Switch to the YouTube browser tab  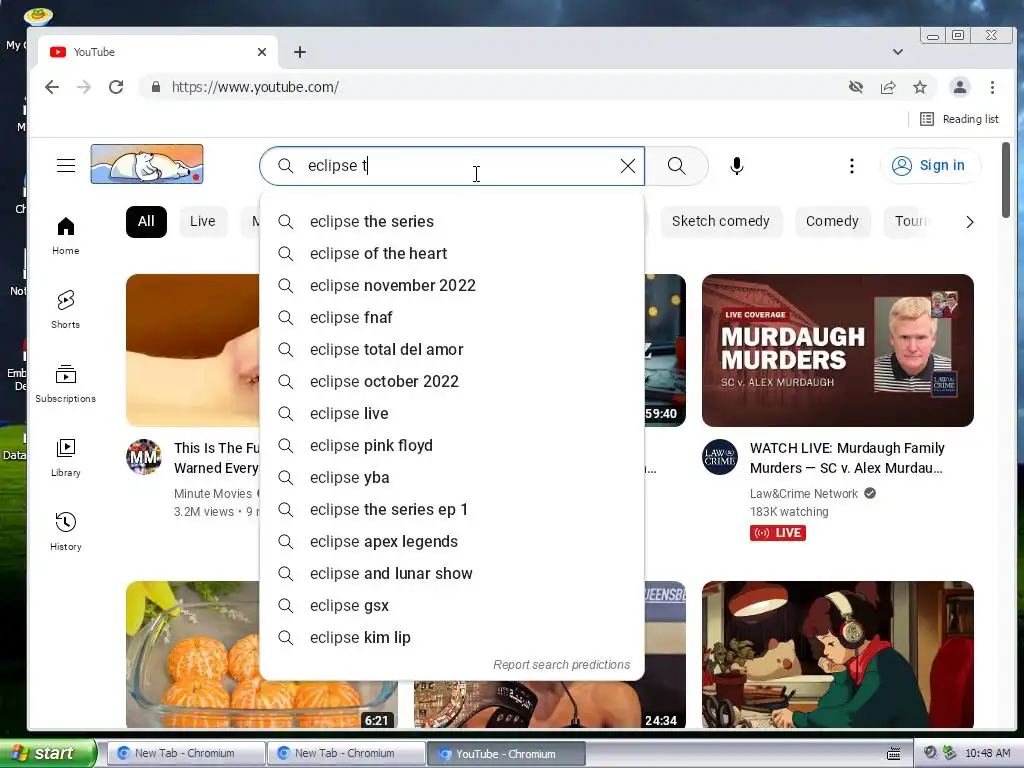tap(157, 52)
